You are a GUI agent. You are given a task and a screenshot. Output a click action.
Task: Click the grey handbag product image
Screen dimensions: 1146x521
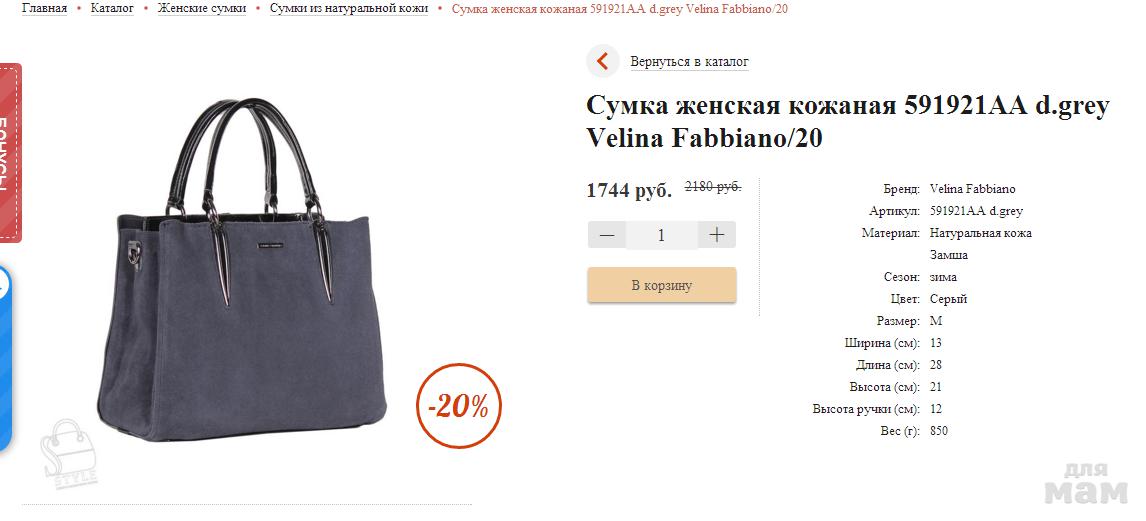click(x=242, y=270)
